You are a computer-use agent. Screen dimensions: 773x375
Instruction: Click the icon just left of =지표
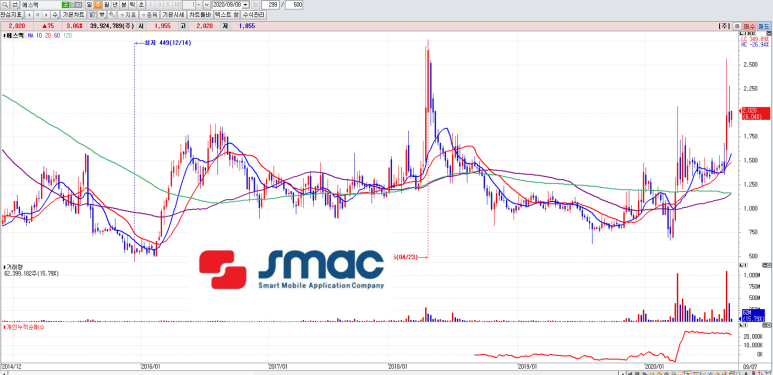click(x=112, y=15)
